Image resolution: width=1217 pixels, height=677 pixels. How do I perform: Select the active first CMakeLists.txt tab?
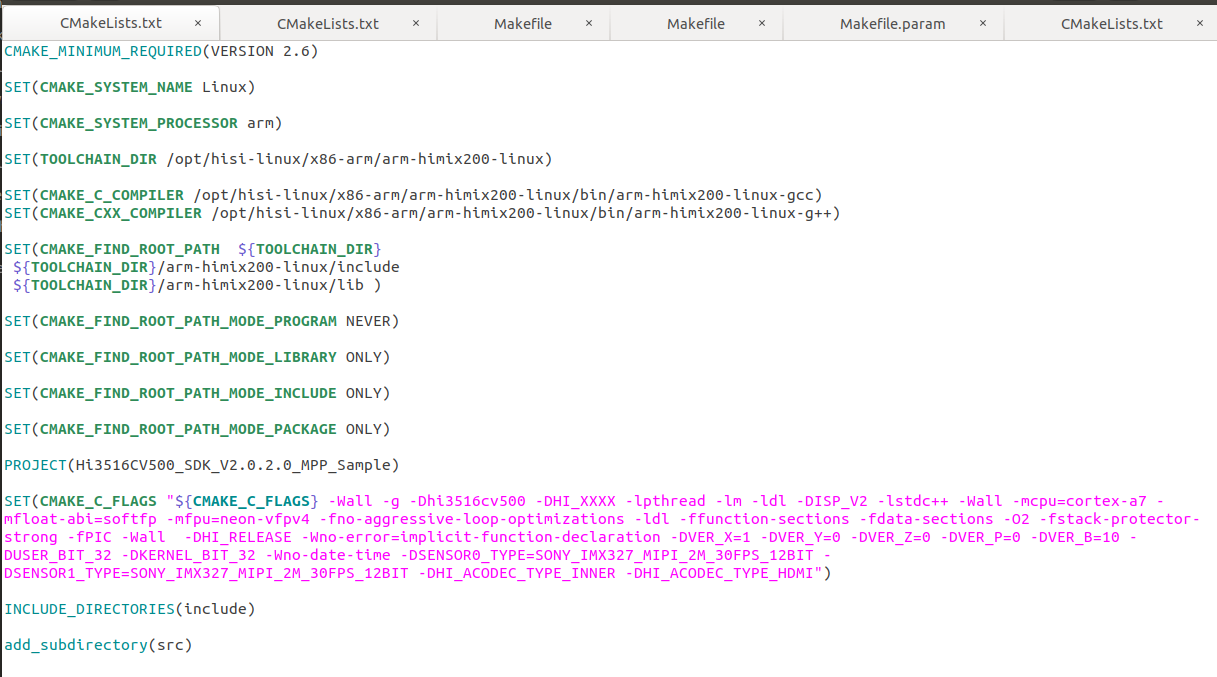tap(110, 22)
